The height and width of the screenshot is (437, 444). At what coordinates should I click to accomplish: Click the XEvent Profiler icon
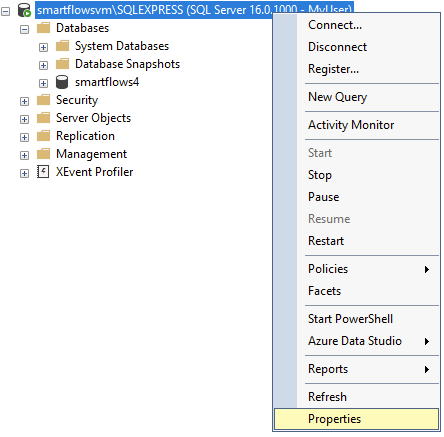click(43, 172)
